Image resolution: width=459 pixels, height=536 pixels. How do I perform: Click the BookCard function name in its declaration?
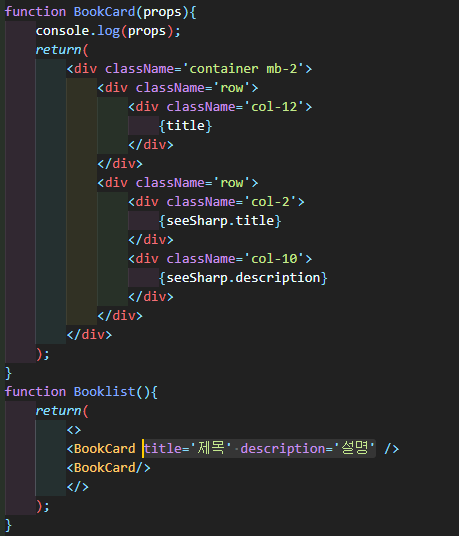105,12
